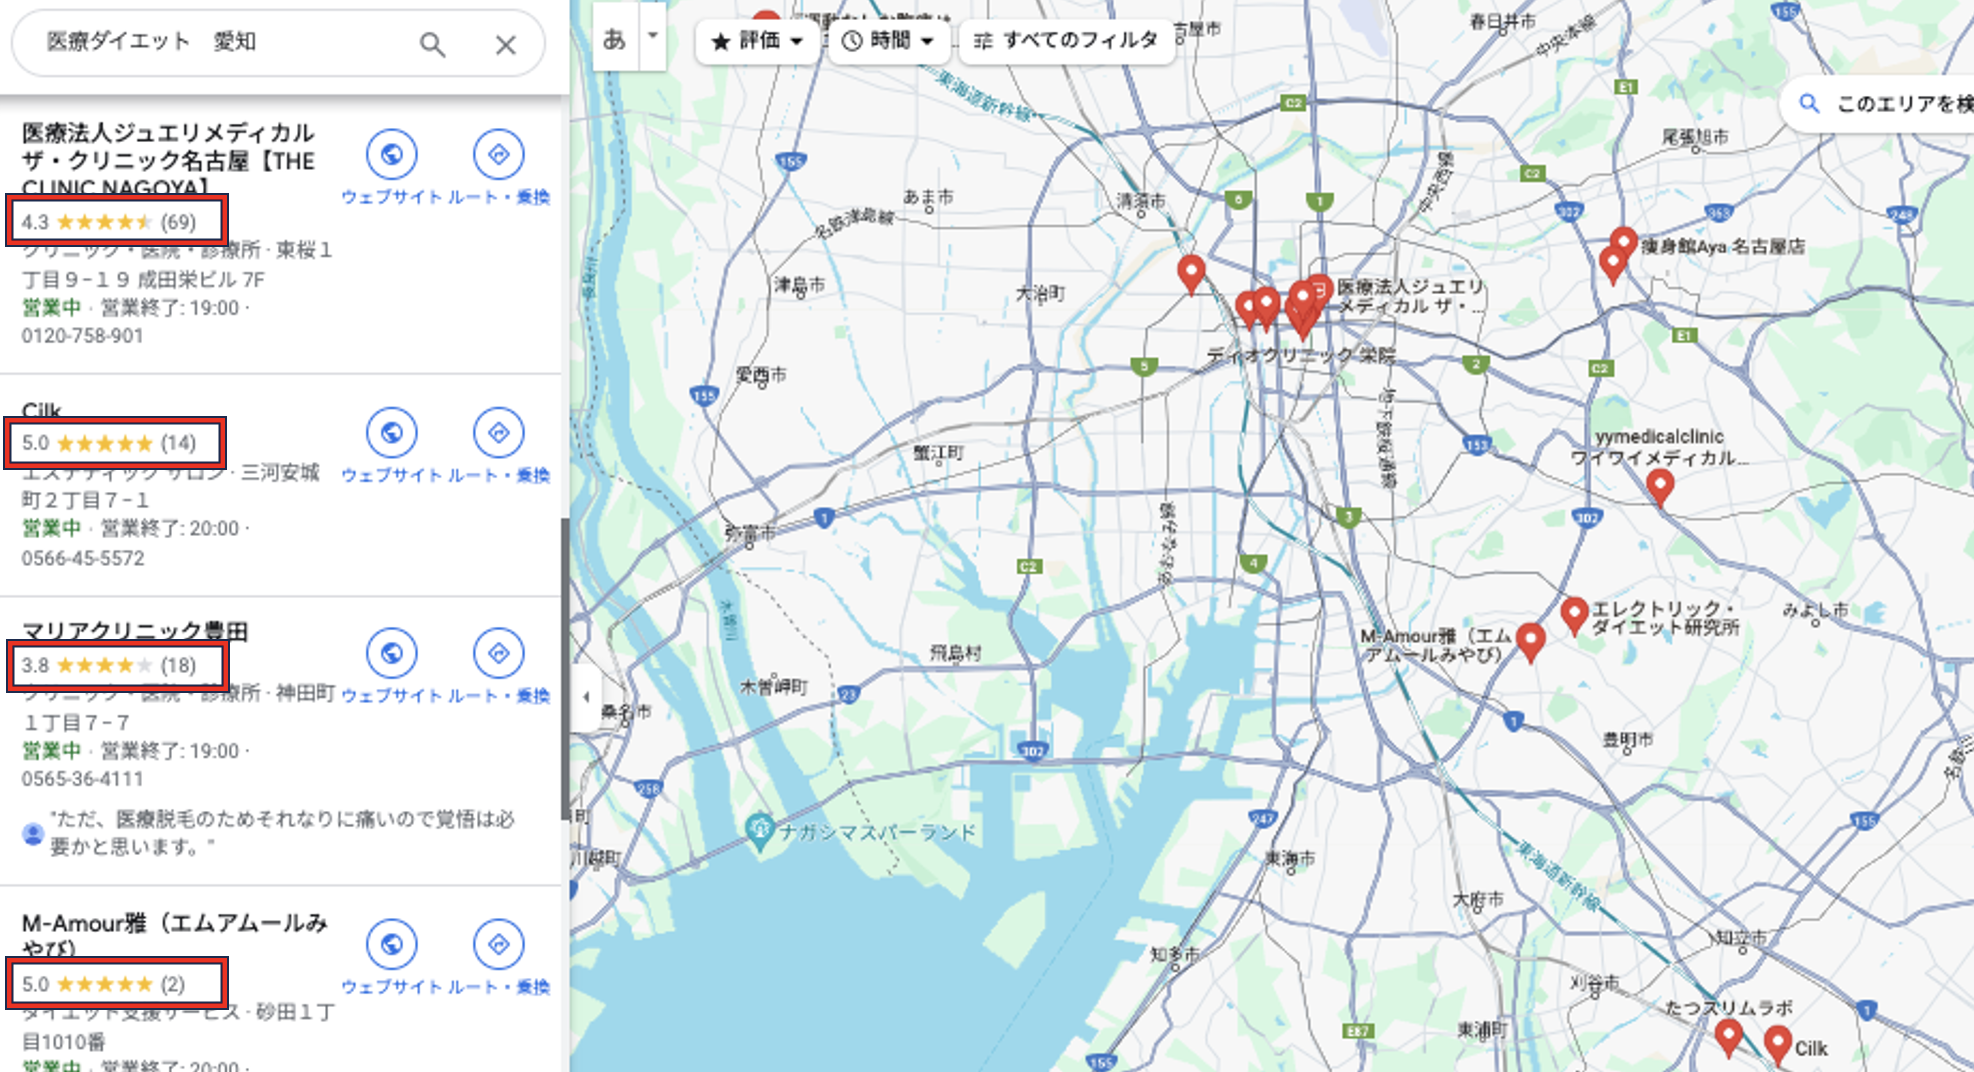The image size is (1974, 1072).
Task: Select the たつスリムラボ map pin
Action: tap(1729, 1038)
